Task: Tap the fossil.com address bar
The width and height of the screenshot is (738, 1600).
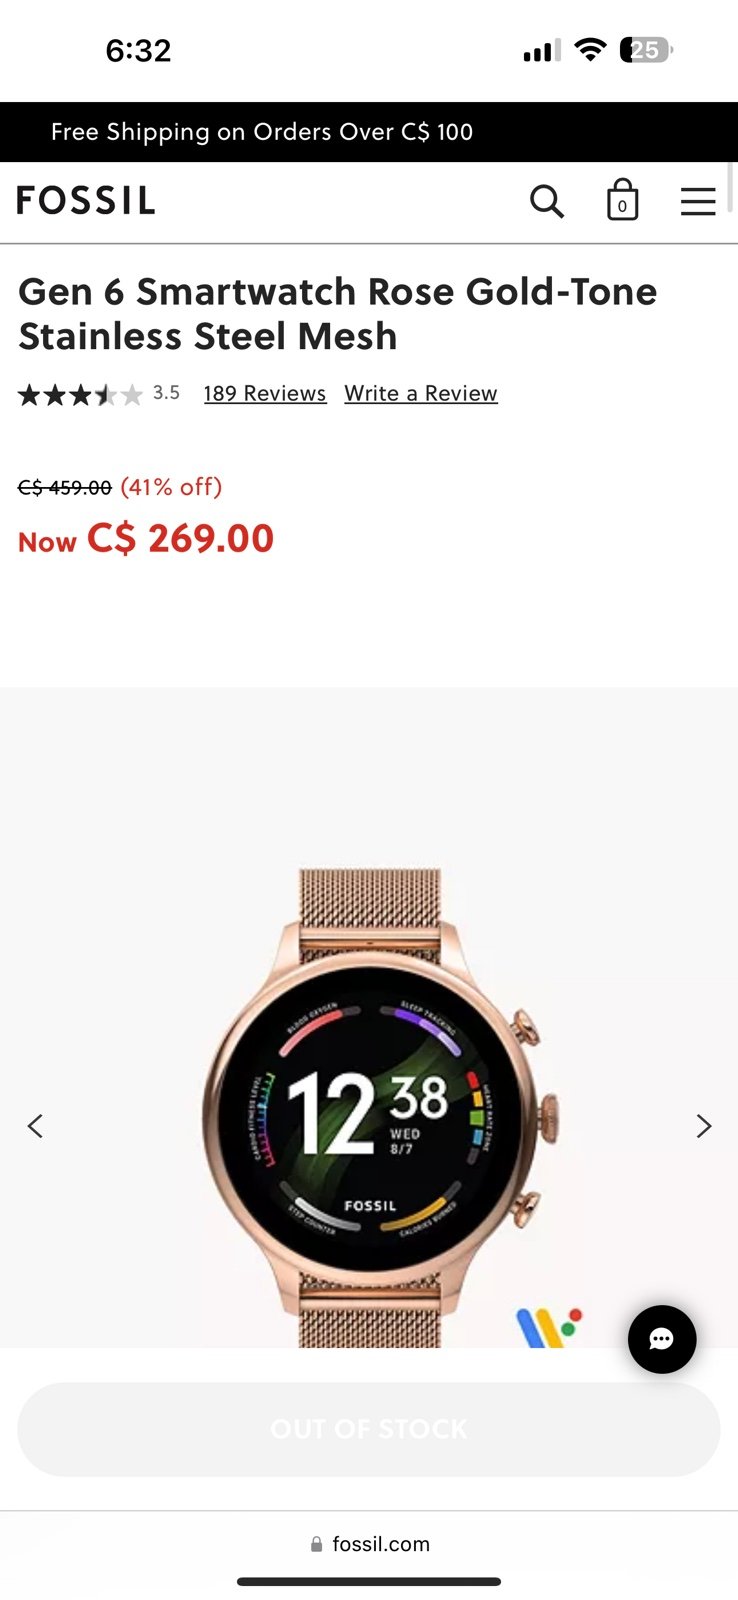Action: 370,1544
